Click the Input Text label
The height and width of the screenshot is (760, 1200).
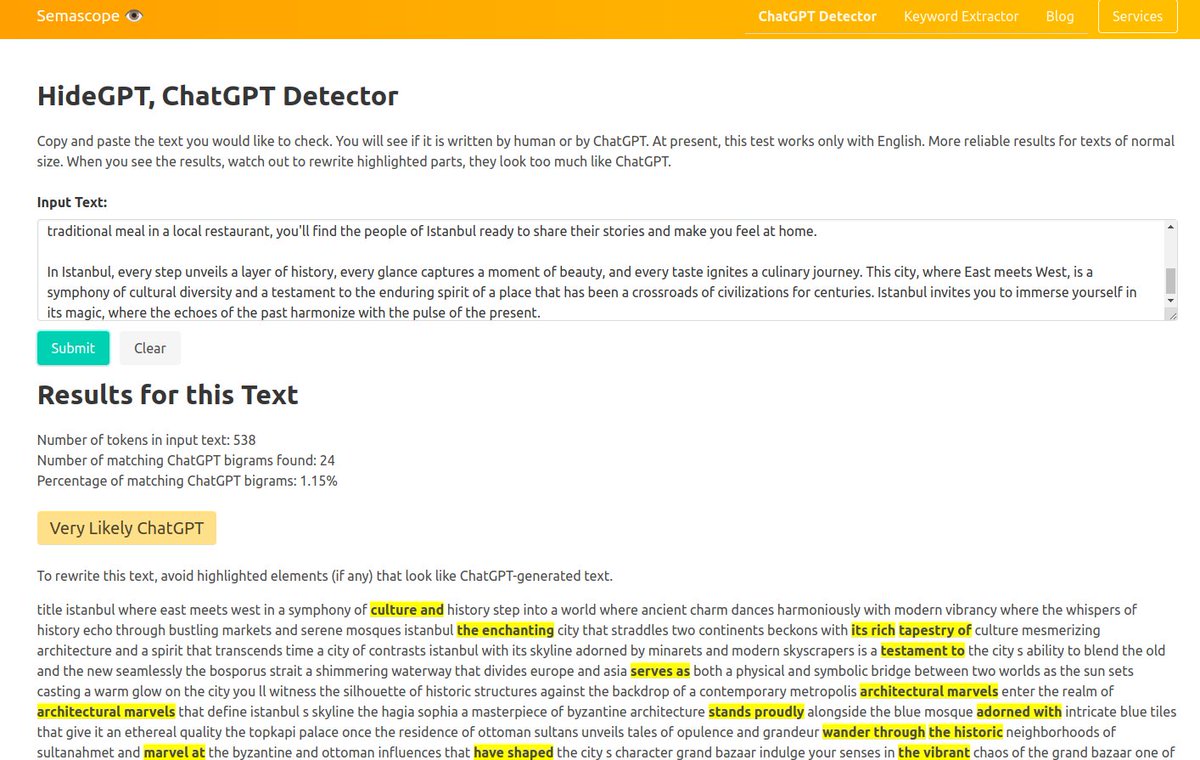[x=72, y=202]
